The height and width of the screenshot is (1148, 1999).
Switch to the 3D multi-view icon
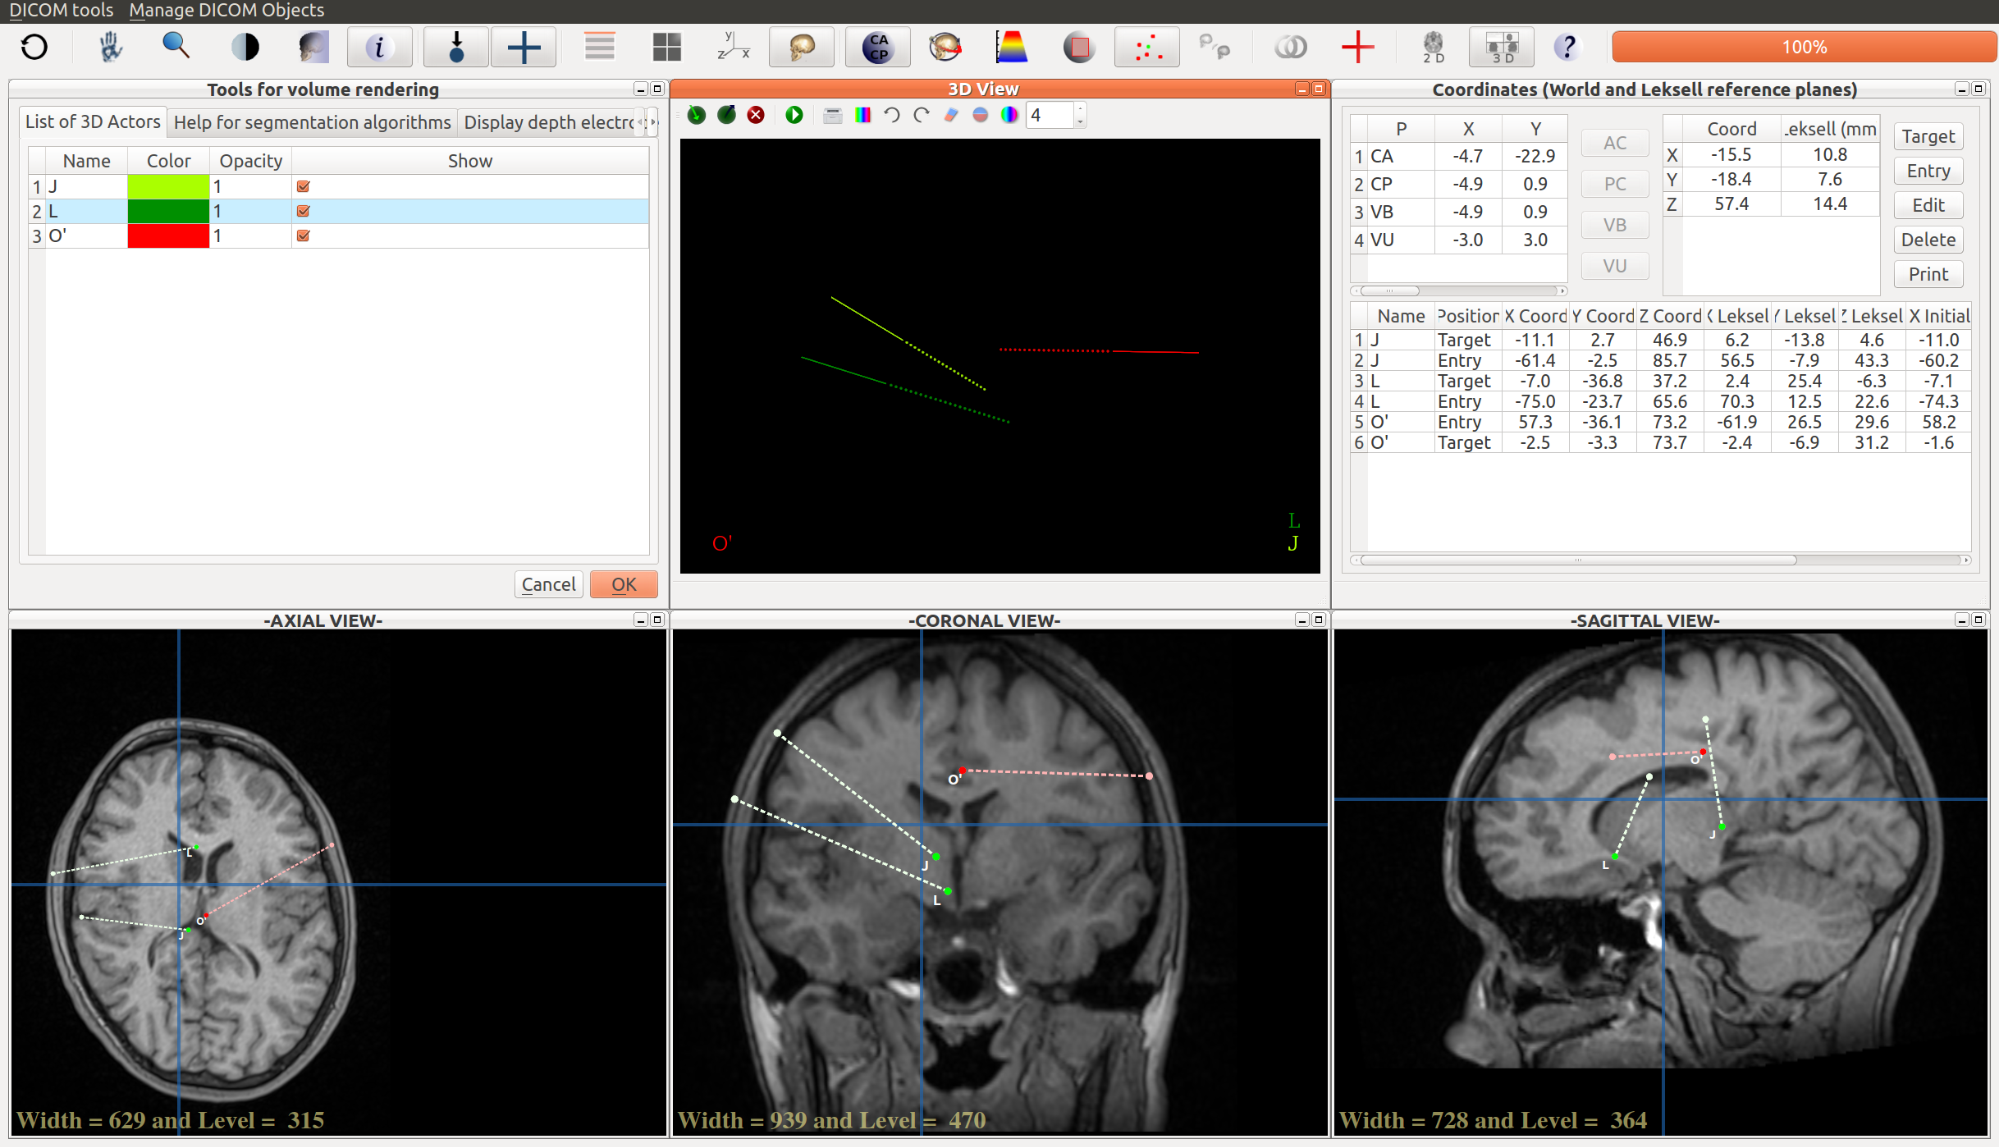(1502, 47)
